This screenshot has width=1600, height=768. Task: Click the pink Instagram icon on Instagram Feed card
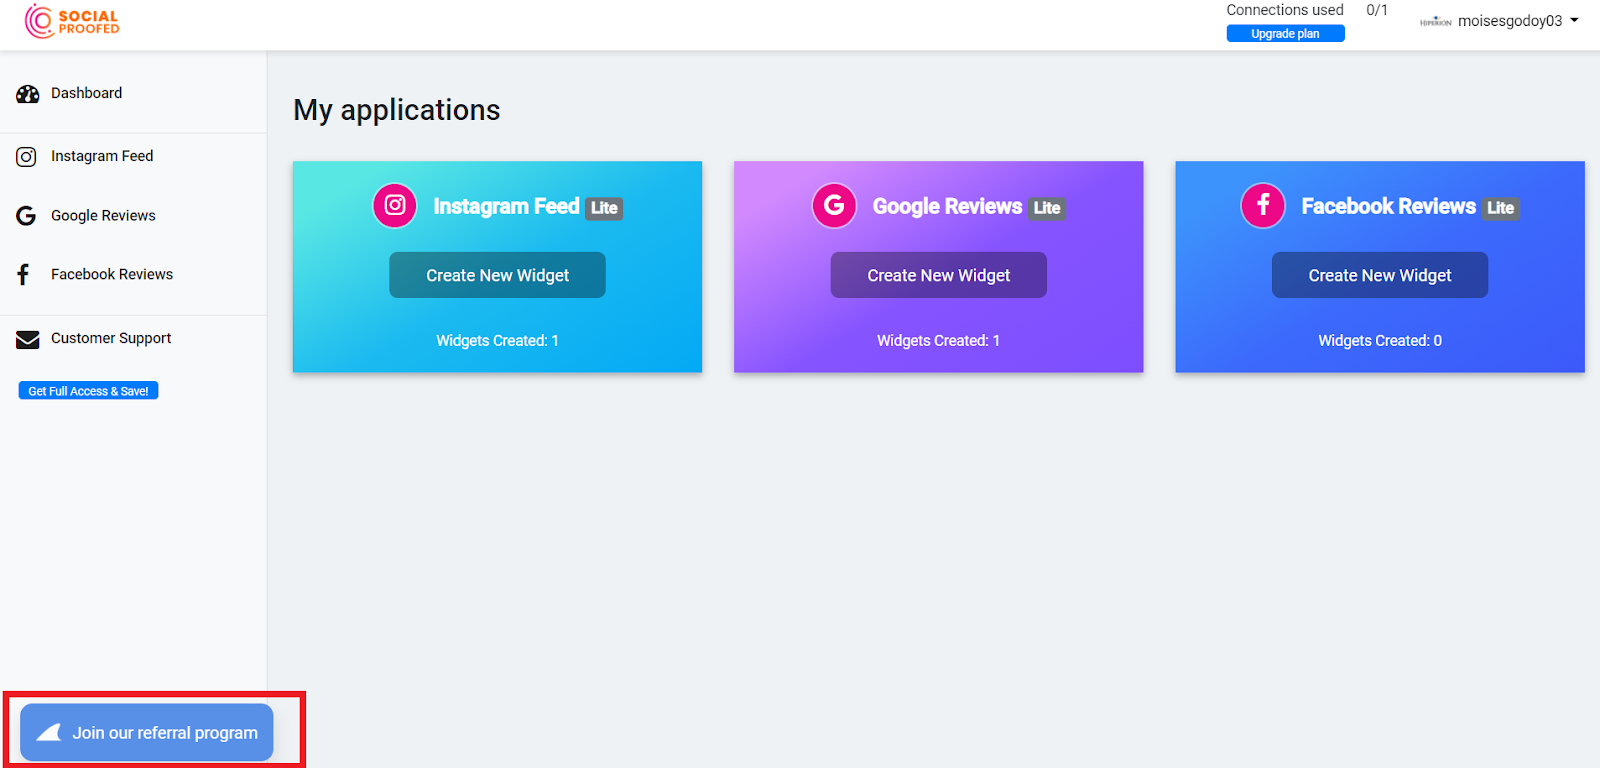tap(395, 206)
